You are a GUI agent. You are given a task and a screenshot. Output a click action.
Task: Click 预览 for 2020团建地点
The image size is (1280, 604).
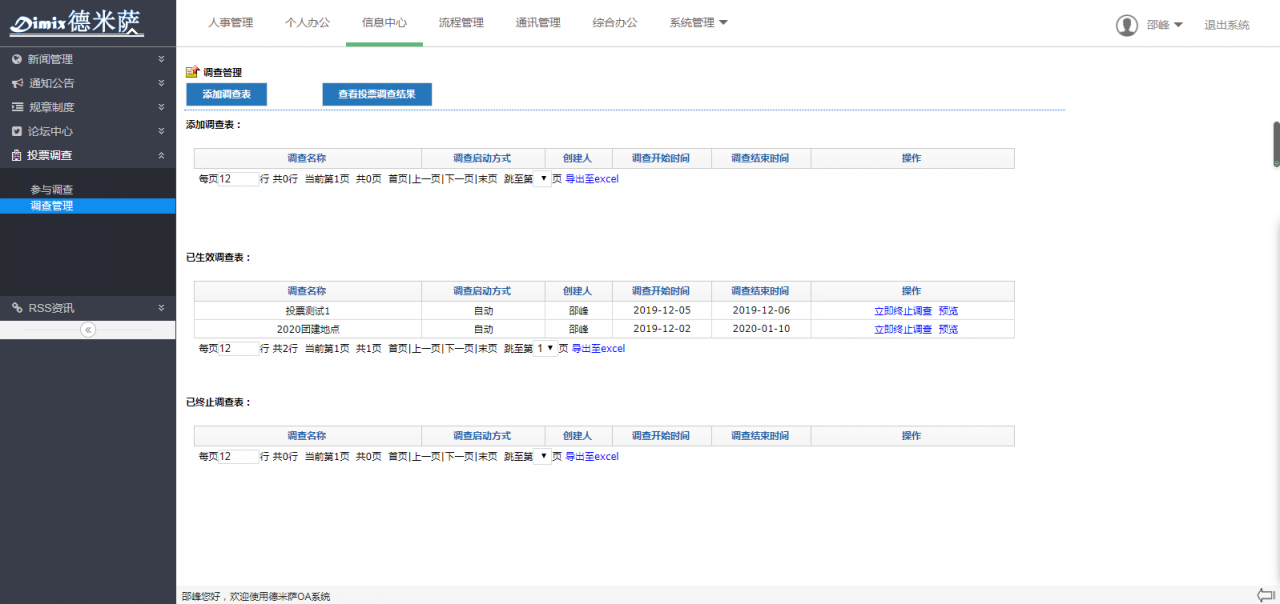point(948,329)
